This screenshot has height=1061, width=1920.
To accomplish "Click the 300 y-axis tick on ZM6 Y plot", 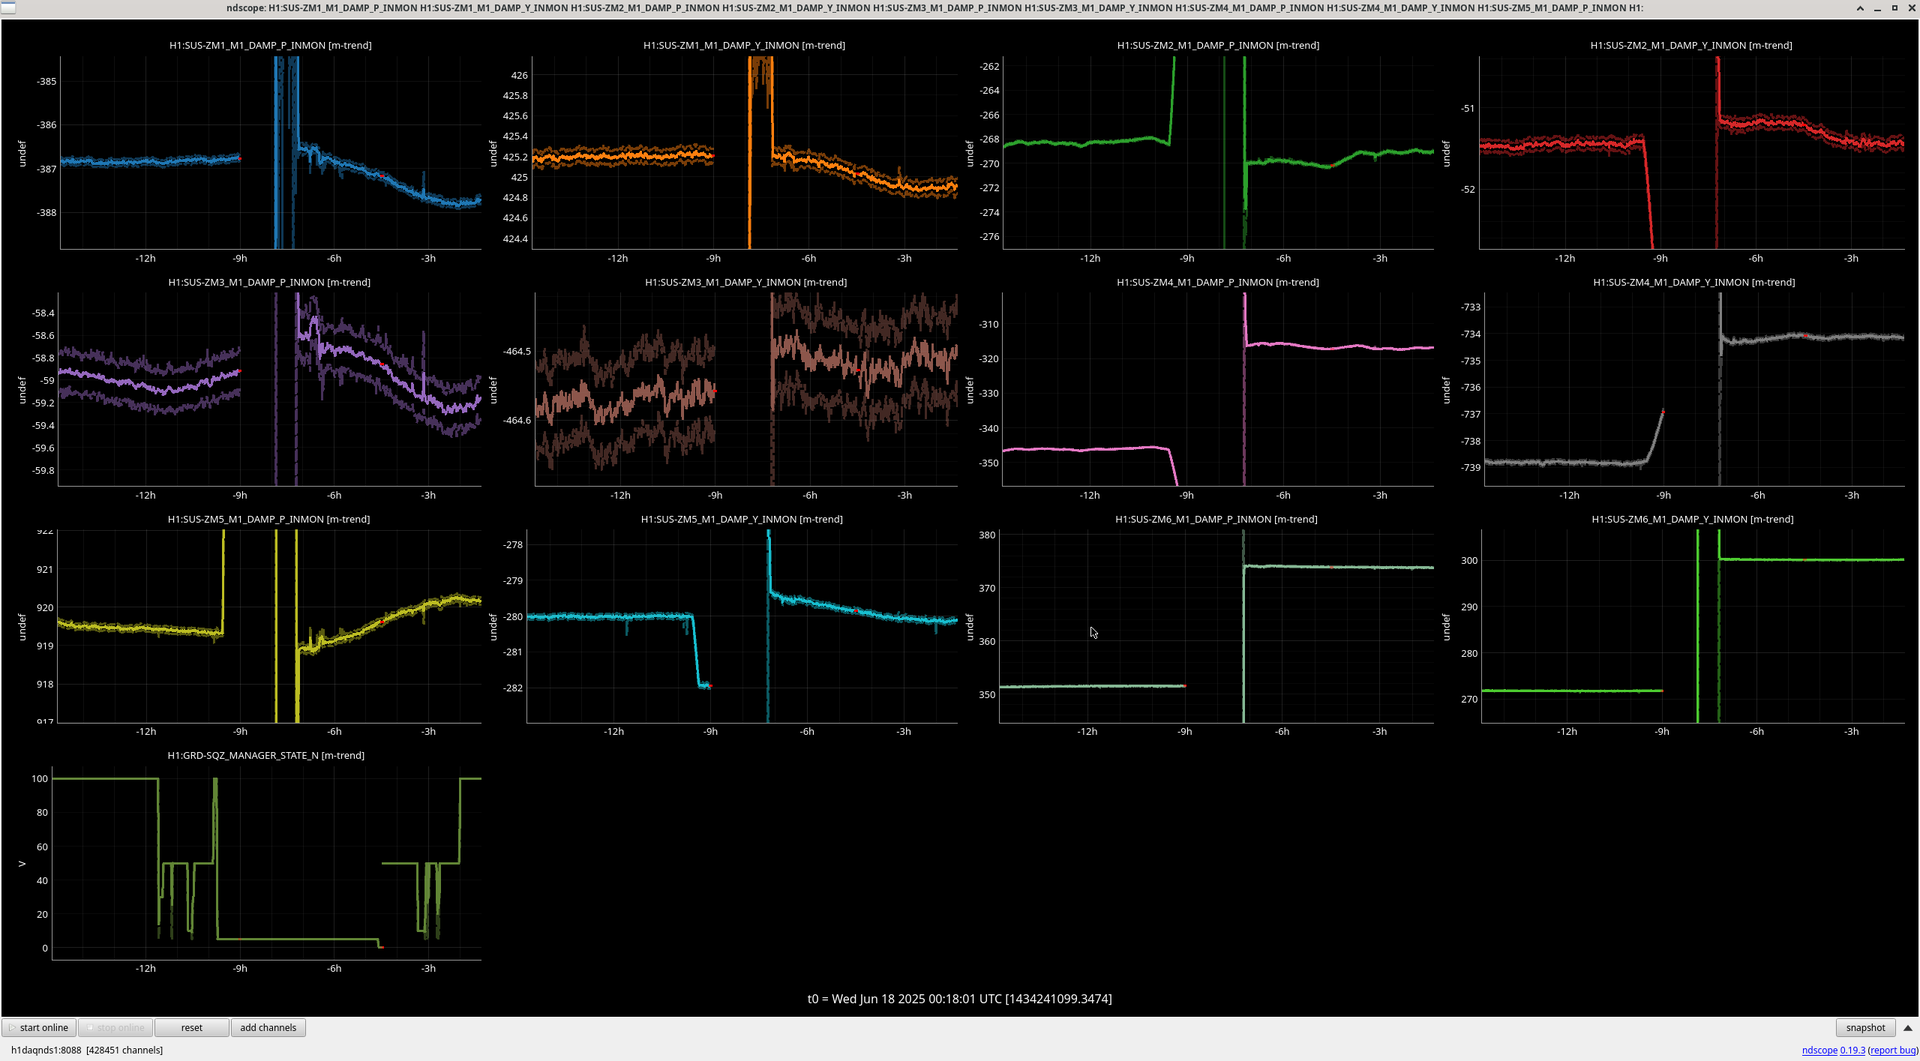I will [1469, 560].
